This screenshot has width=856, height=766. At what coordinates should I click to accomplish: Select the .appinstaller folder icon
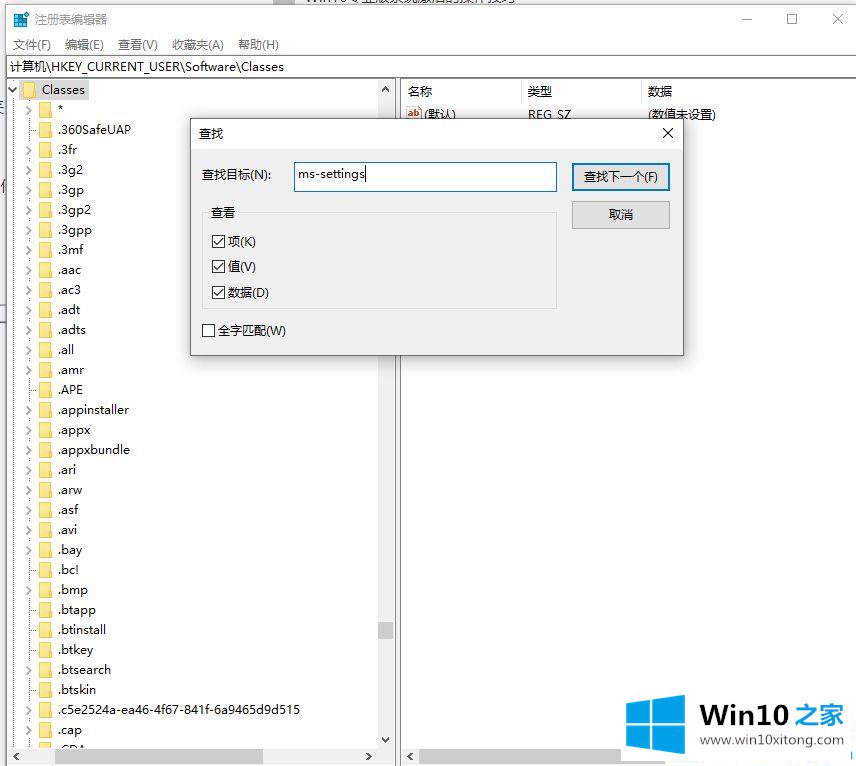pos(45,410)
